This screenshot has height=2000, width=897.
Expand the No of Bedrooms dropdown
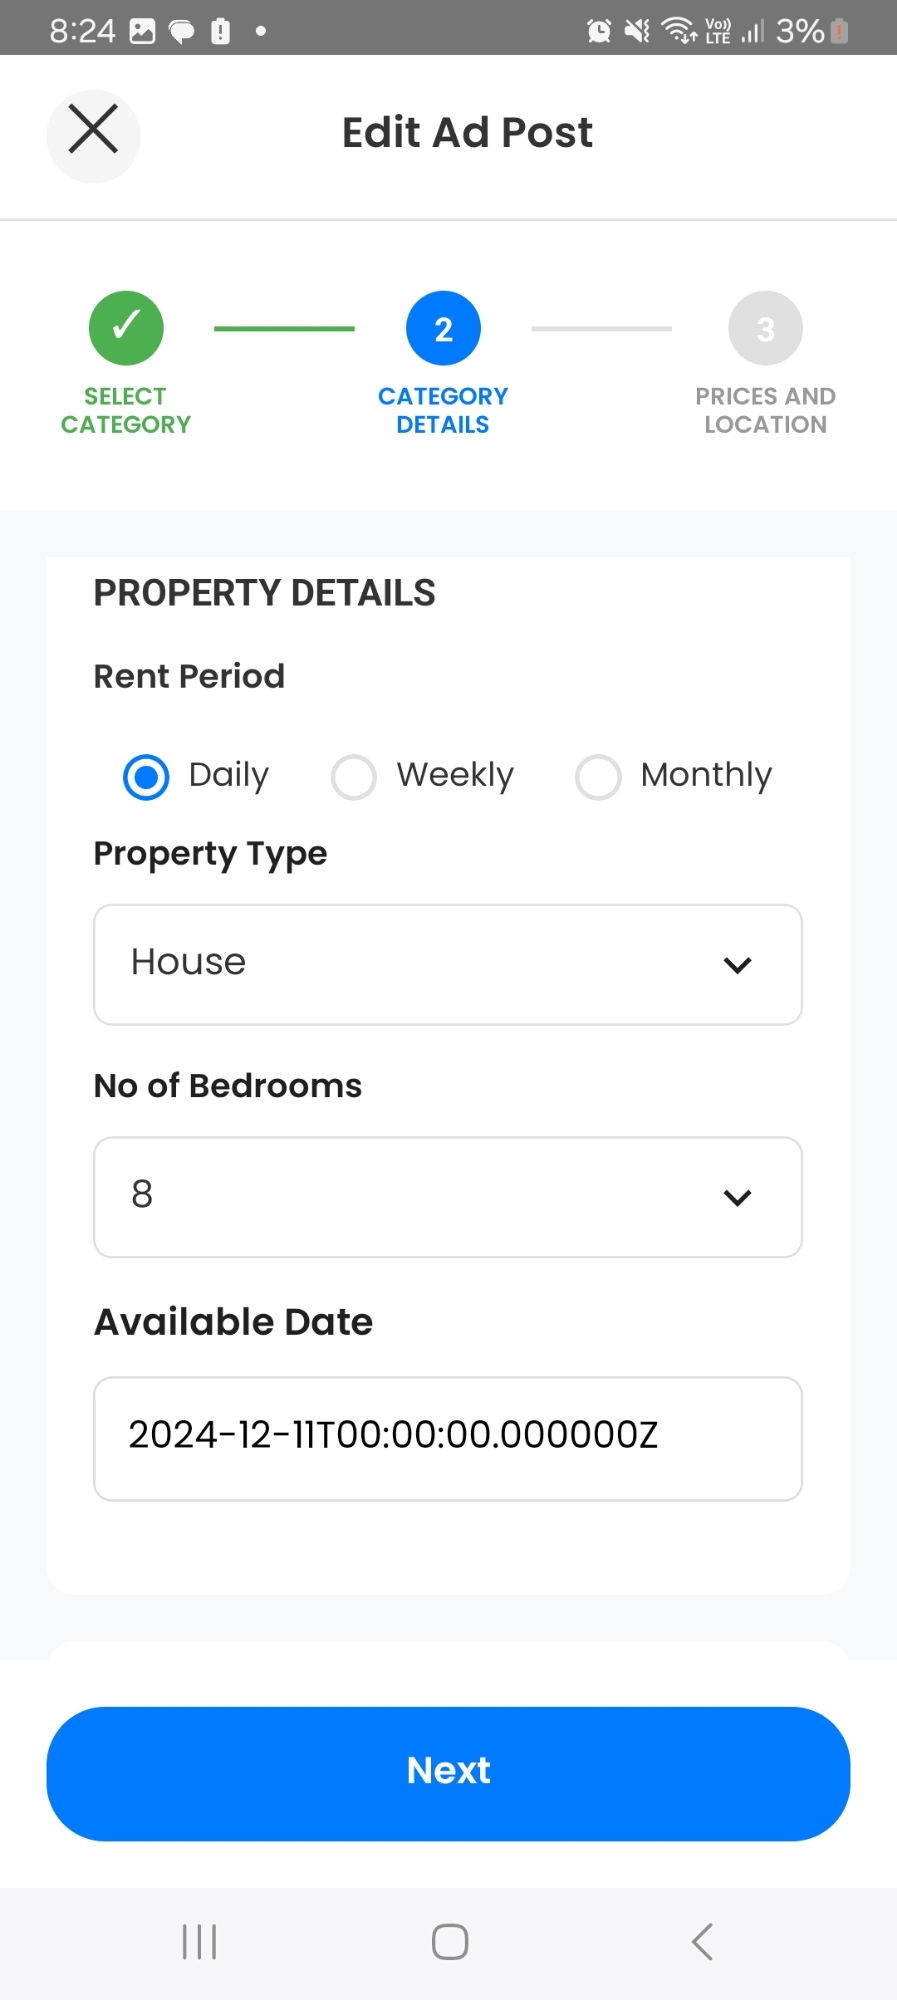click(x=447, y=1196)
